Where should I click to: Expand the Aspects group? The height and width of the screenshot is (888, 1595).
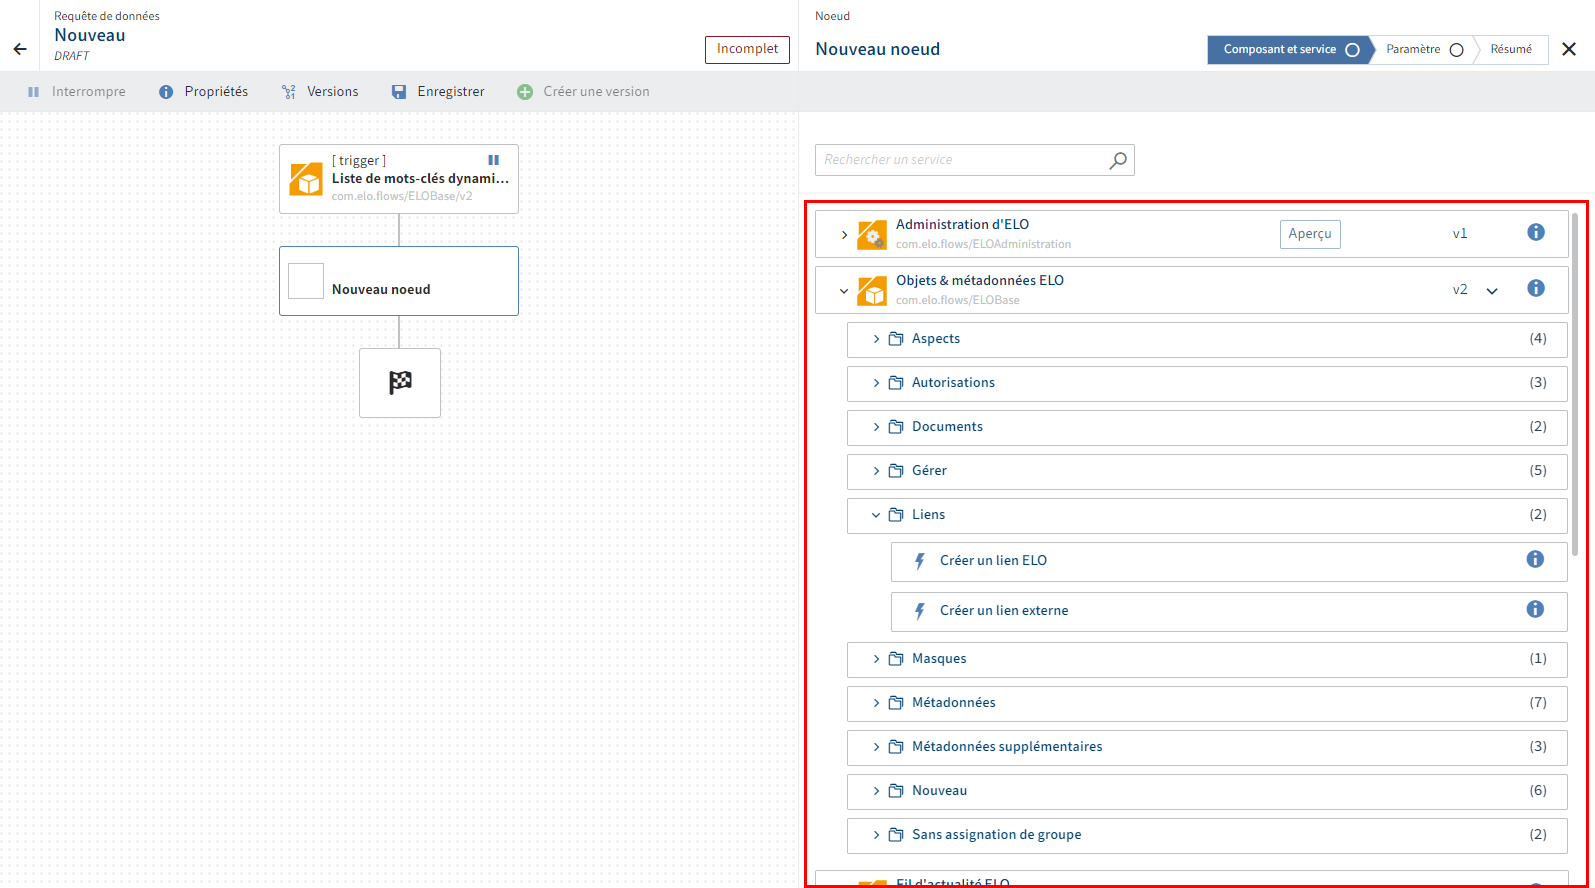tap(876, 339)
